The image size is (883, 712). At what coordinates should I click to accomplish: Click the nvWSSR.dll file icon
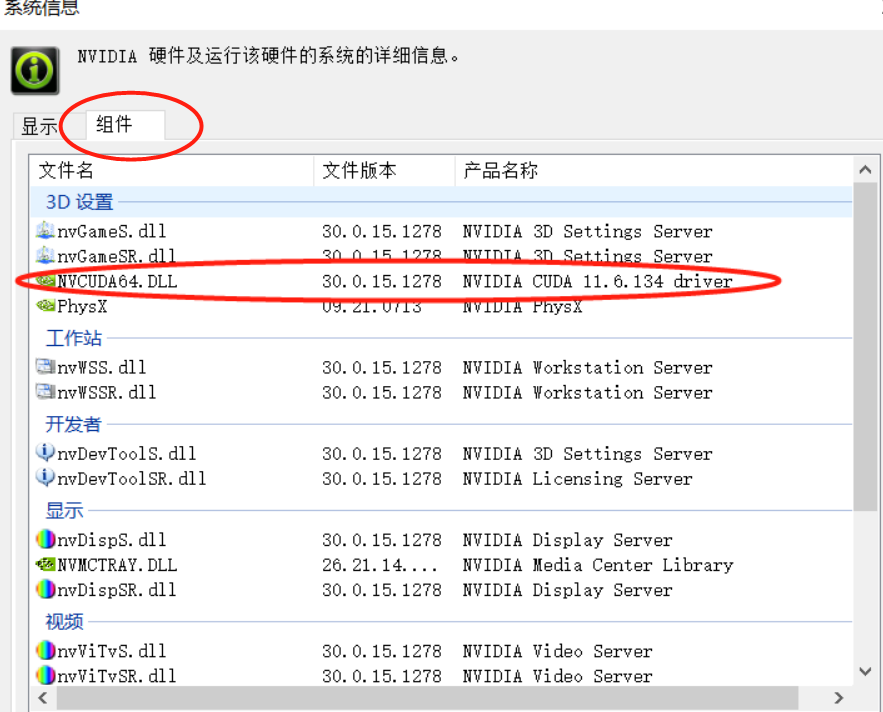coord(45,391)
